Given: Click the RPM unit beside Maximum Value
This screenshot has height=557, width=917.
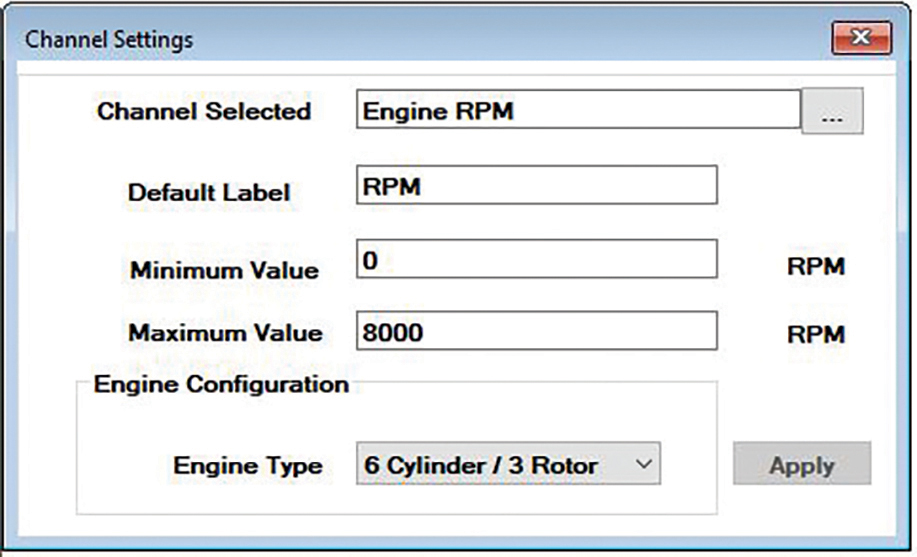Looking at the screenshot, I should tap(815, 335).
